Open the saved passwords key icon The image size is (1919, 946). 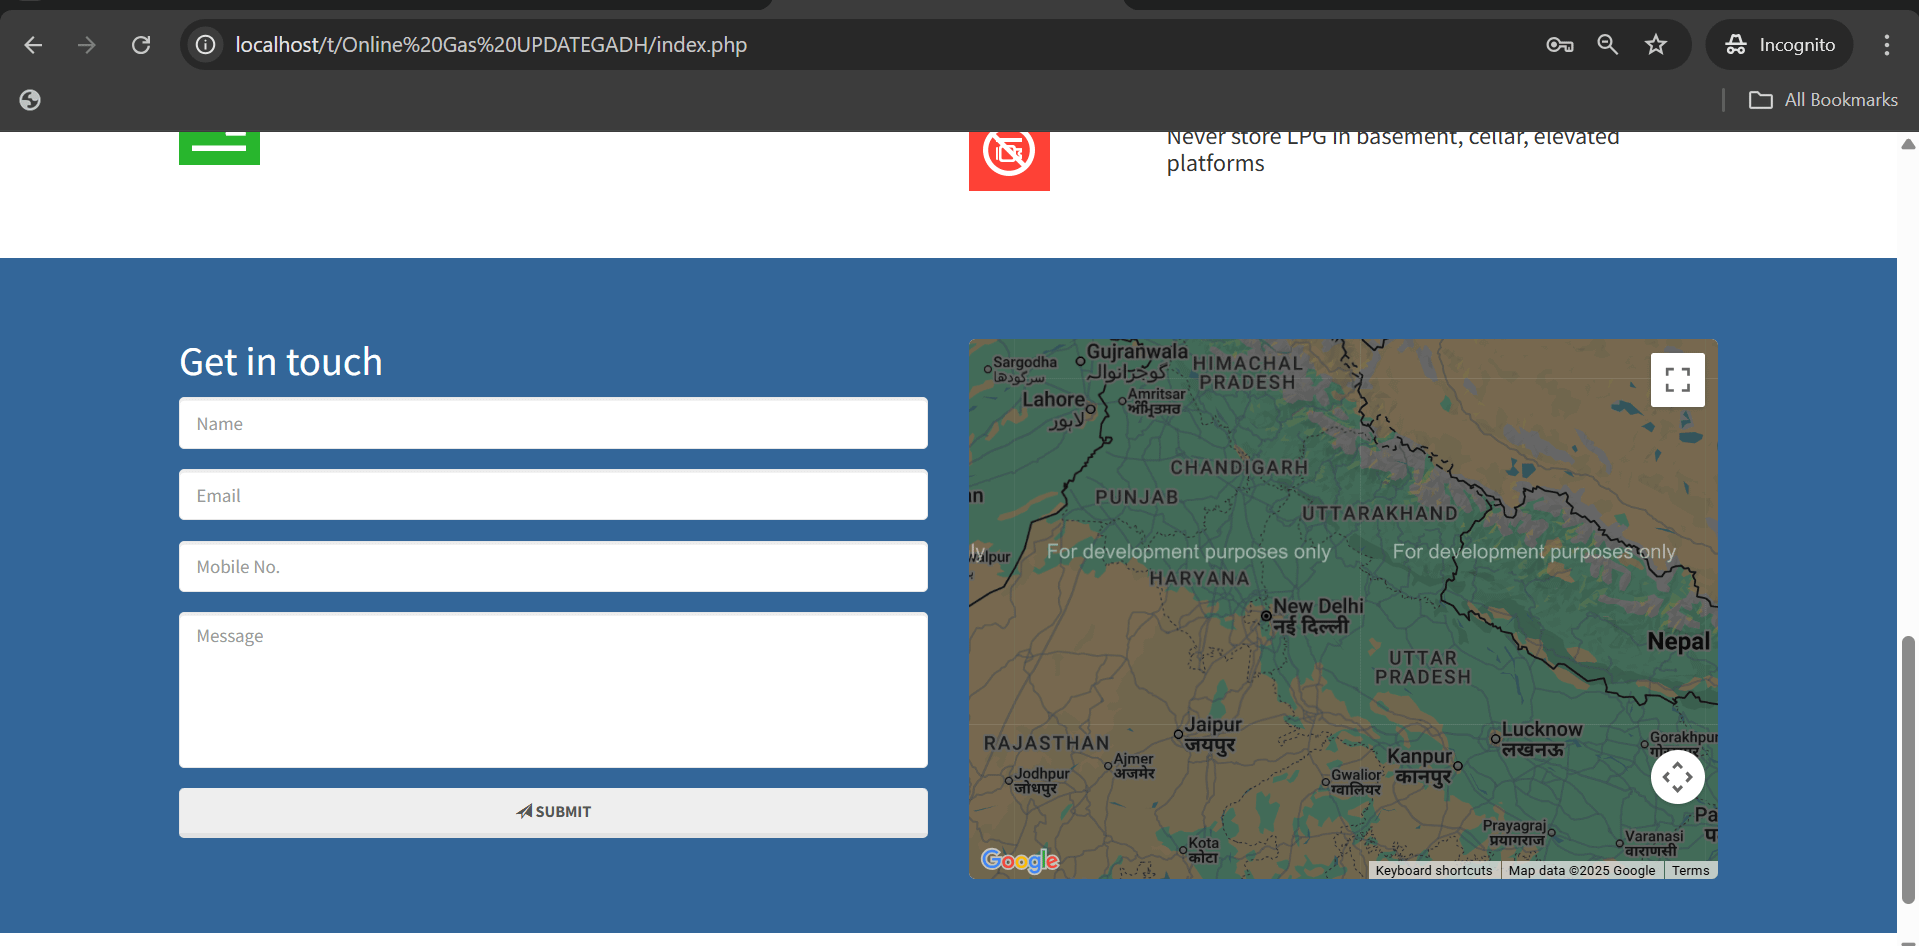[x=1559, y=45]
